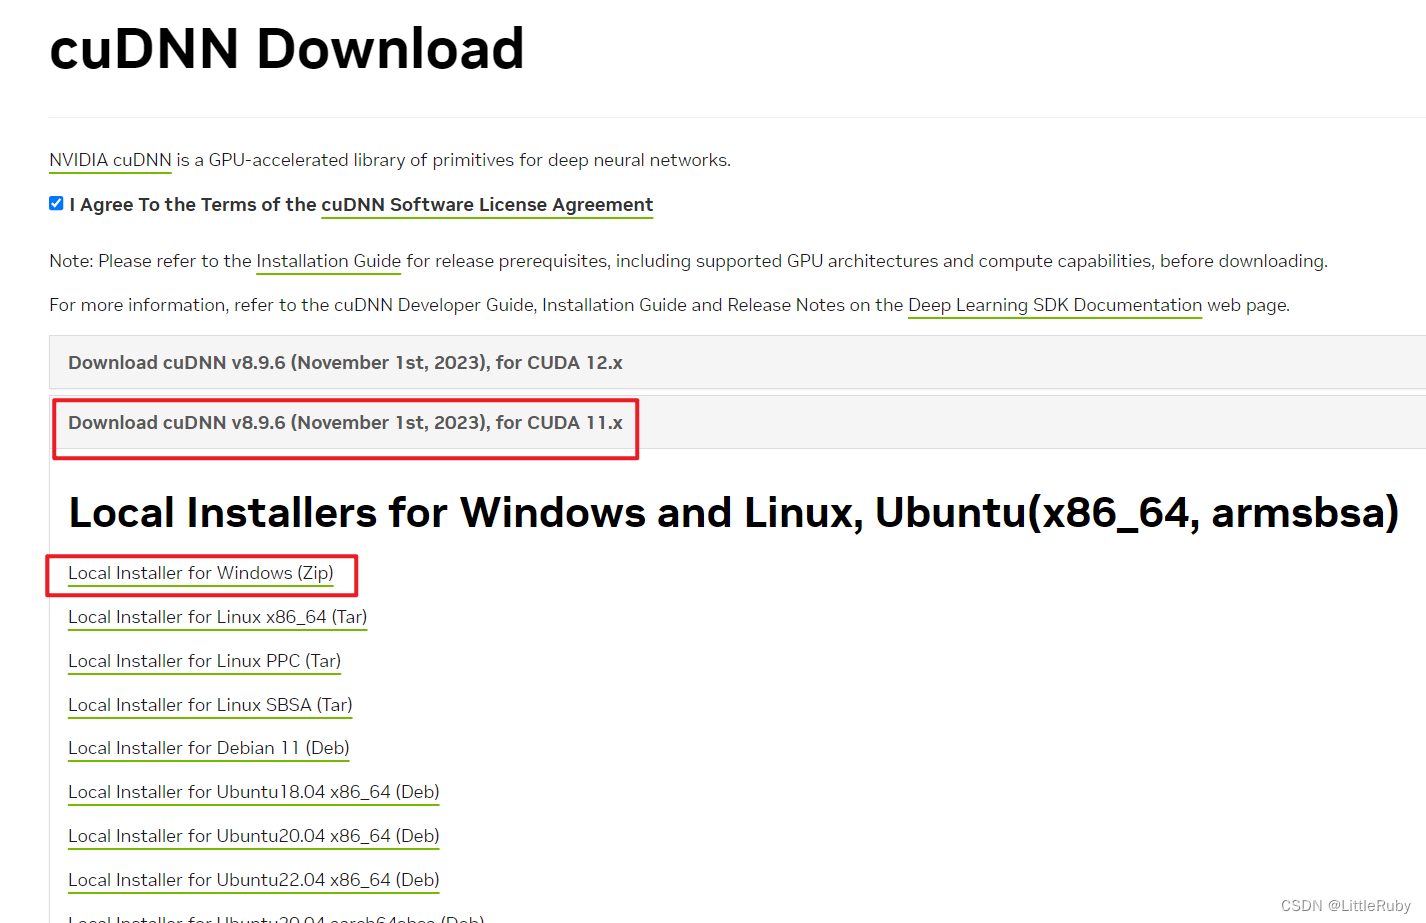
Task: Download Local Installer for Linux SBSA (Tar)
Action: (x=210, y=705)
